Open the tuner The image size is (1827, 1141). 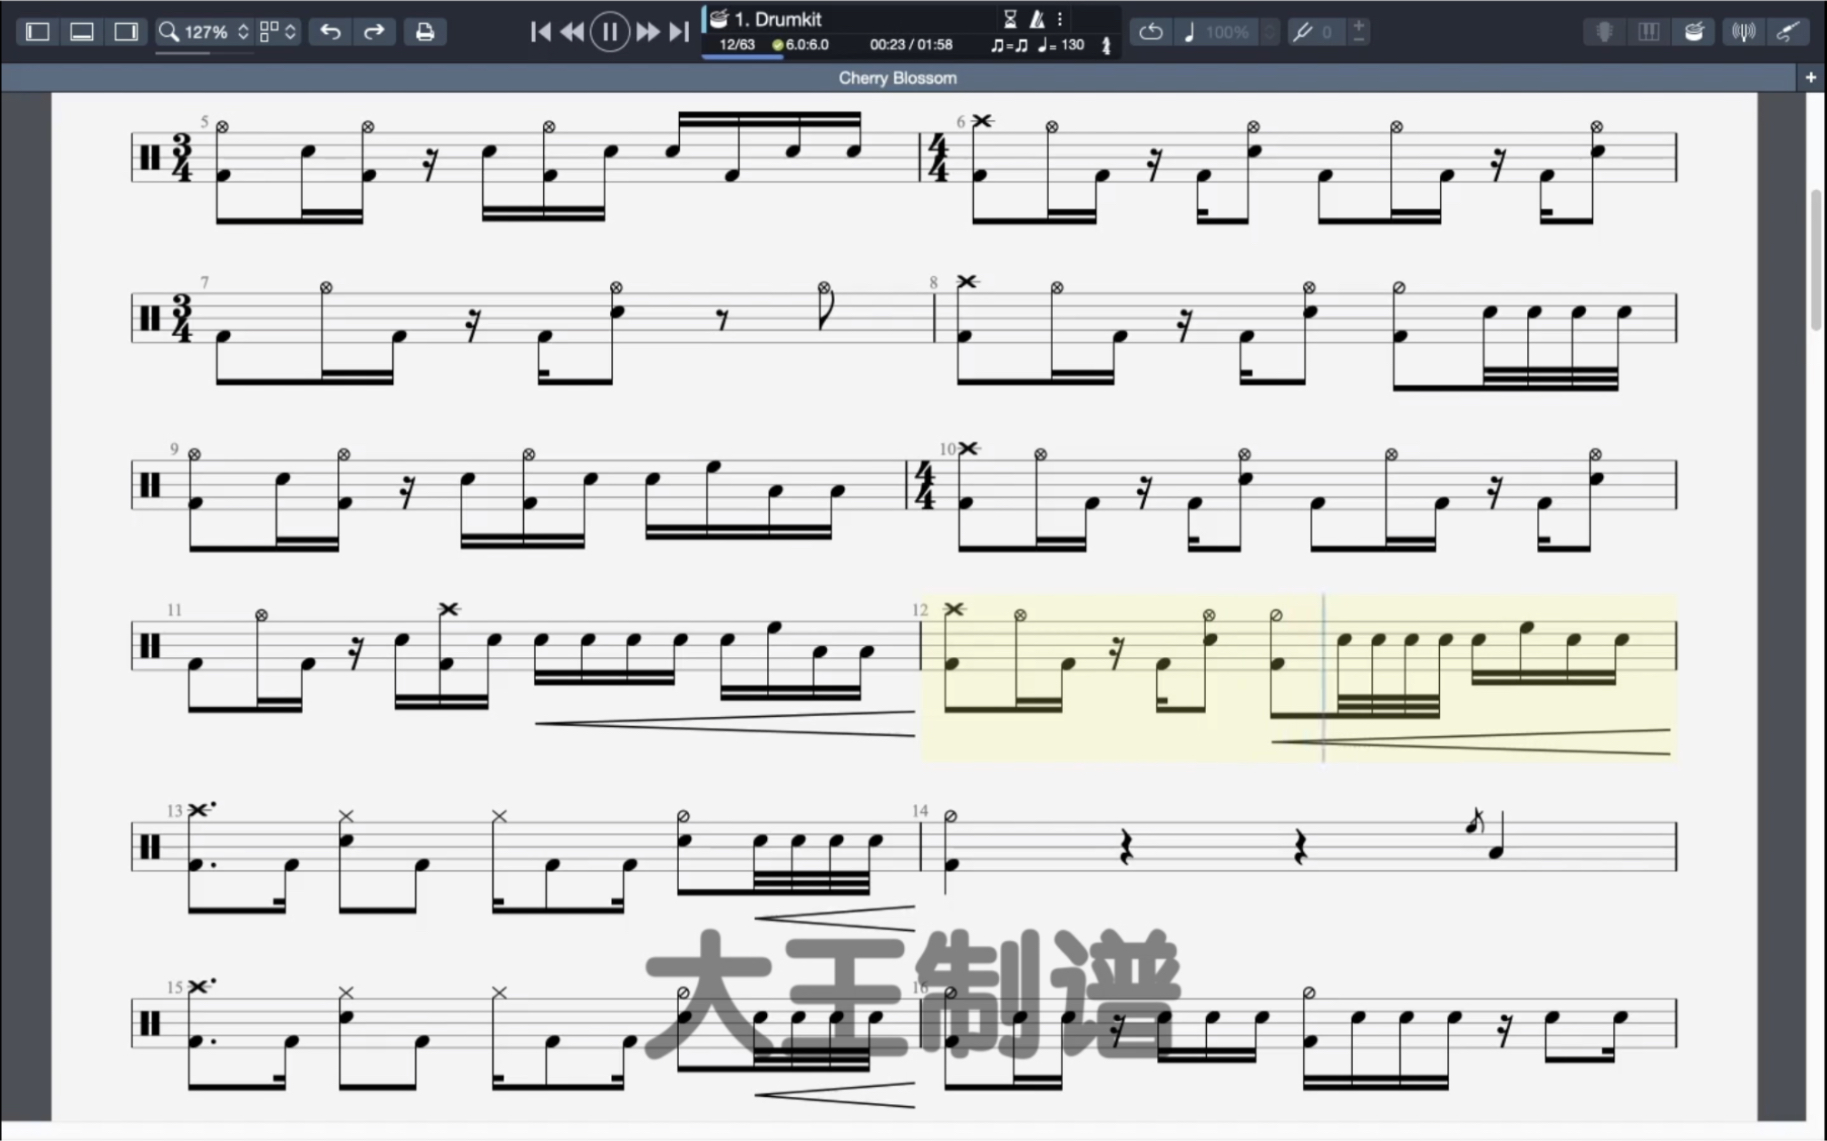(x=1743, y=32)
